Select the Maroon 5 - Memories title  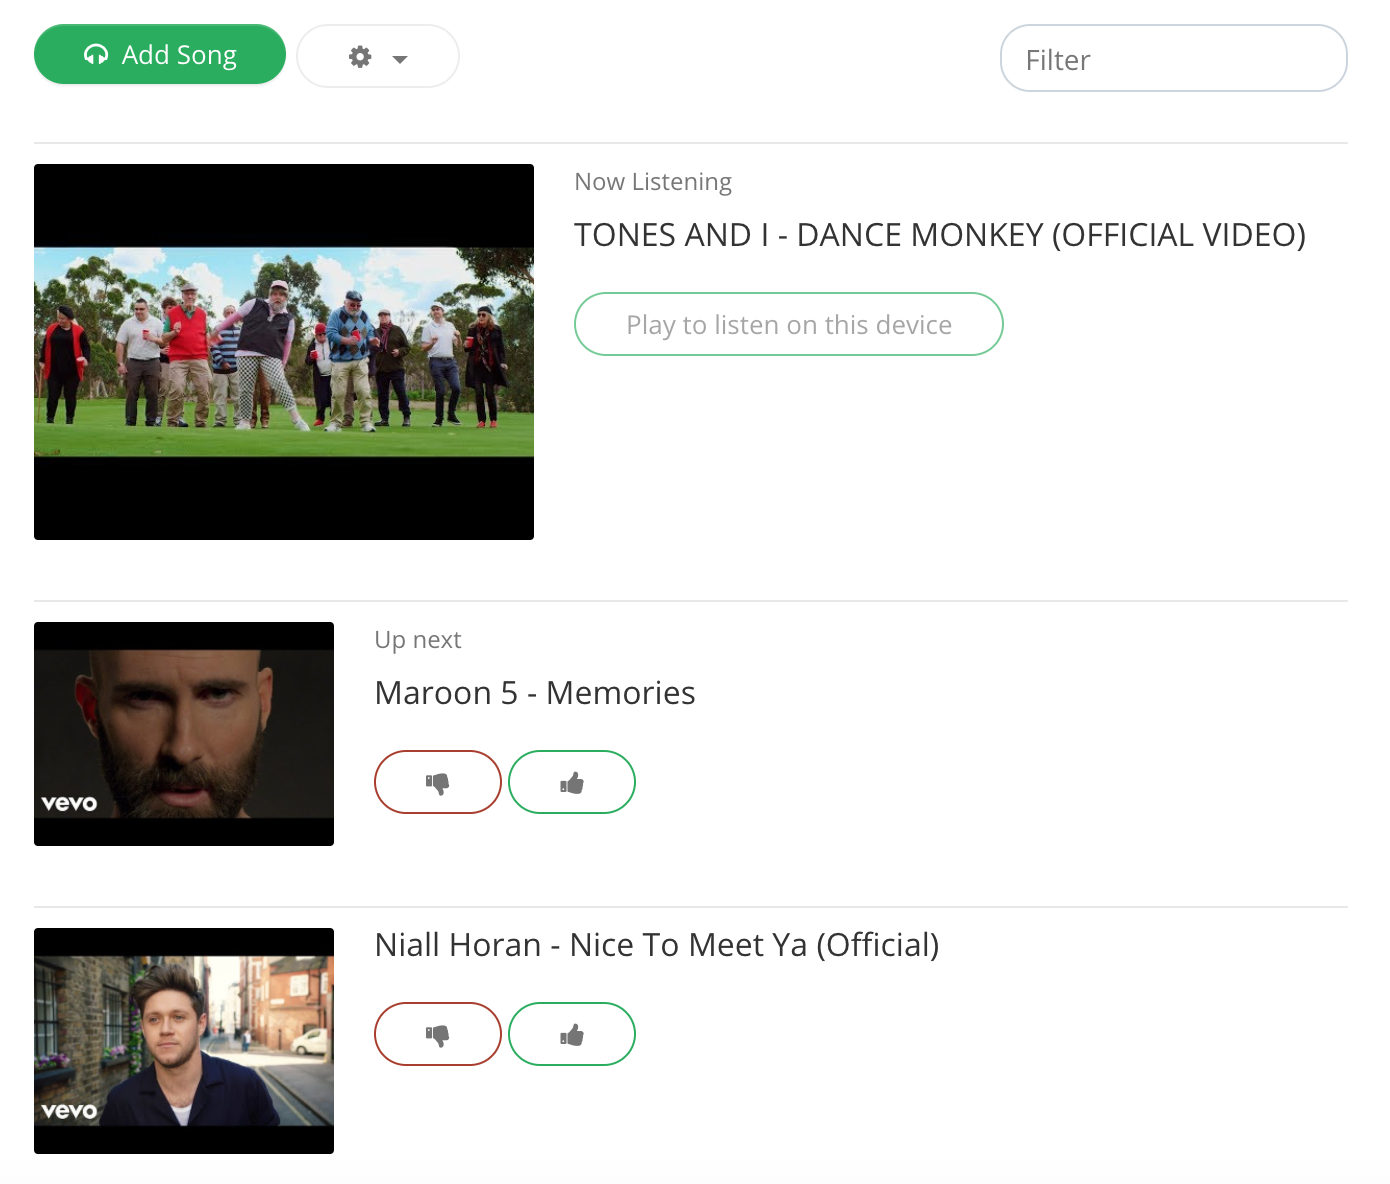coord(535,693)
